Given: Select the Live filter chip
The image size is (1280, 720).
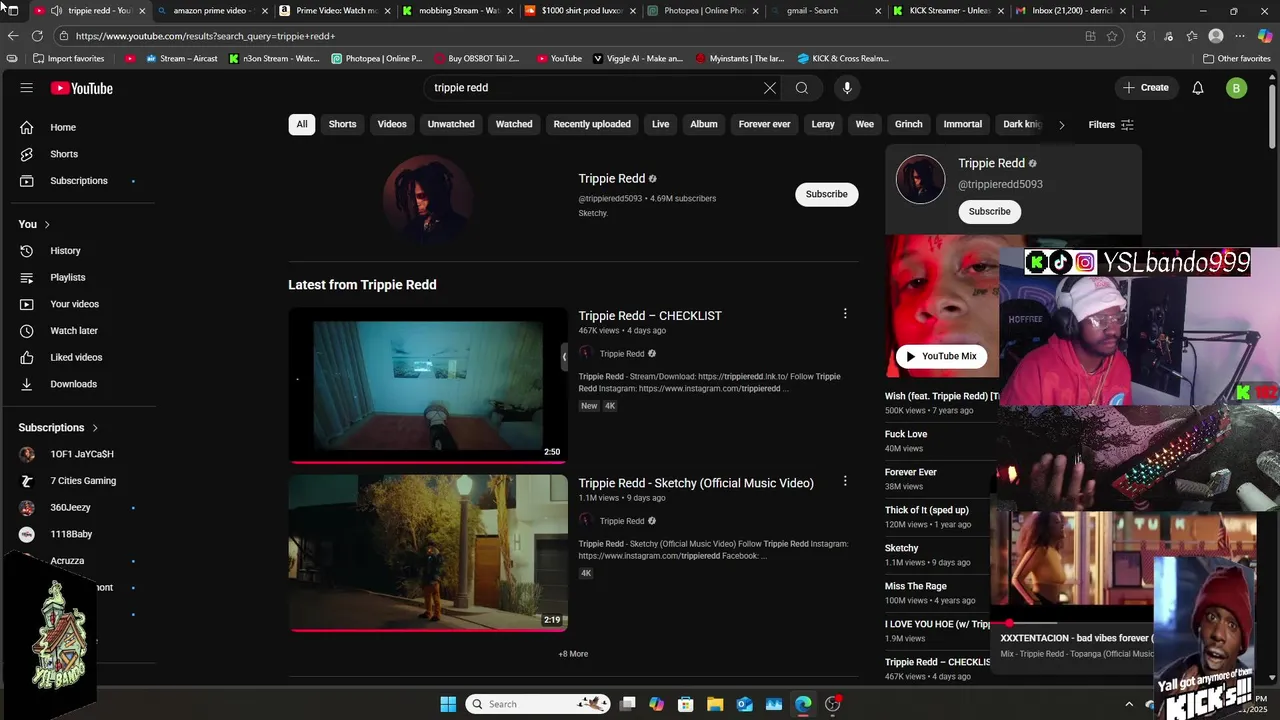Looking at the screenshot, I should point(661,124).
